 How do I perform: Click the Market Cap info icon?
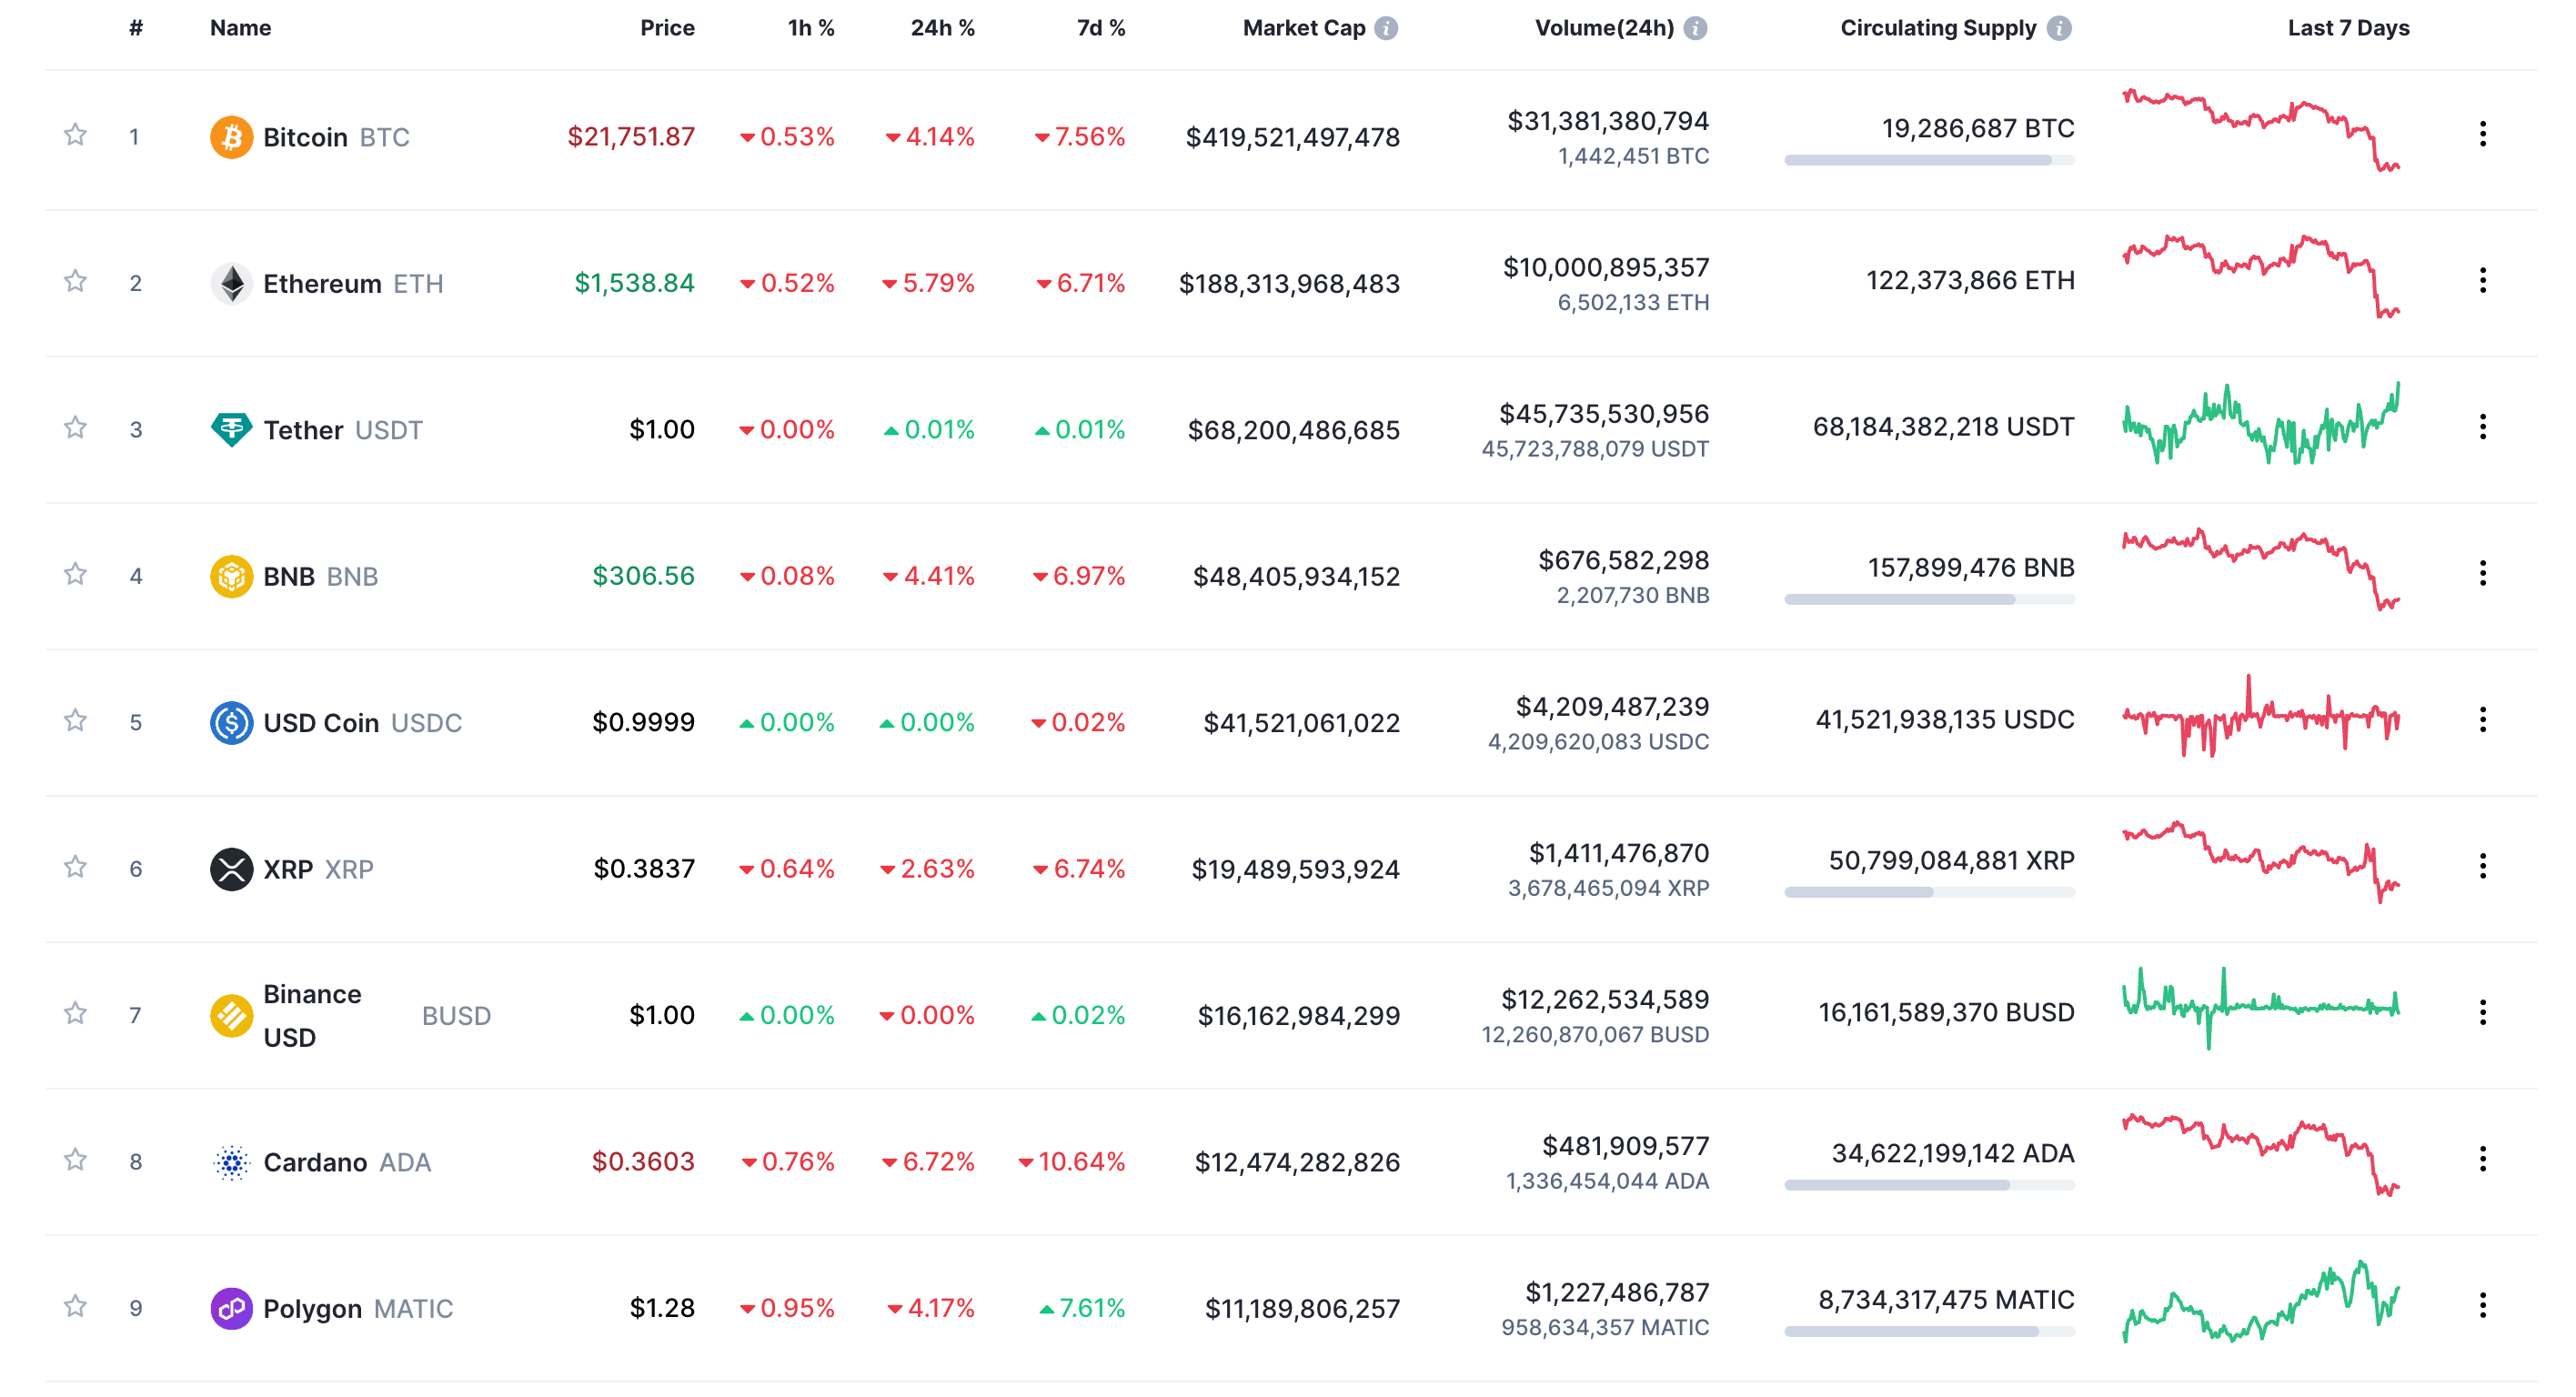(1386, 28)
